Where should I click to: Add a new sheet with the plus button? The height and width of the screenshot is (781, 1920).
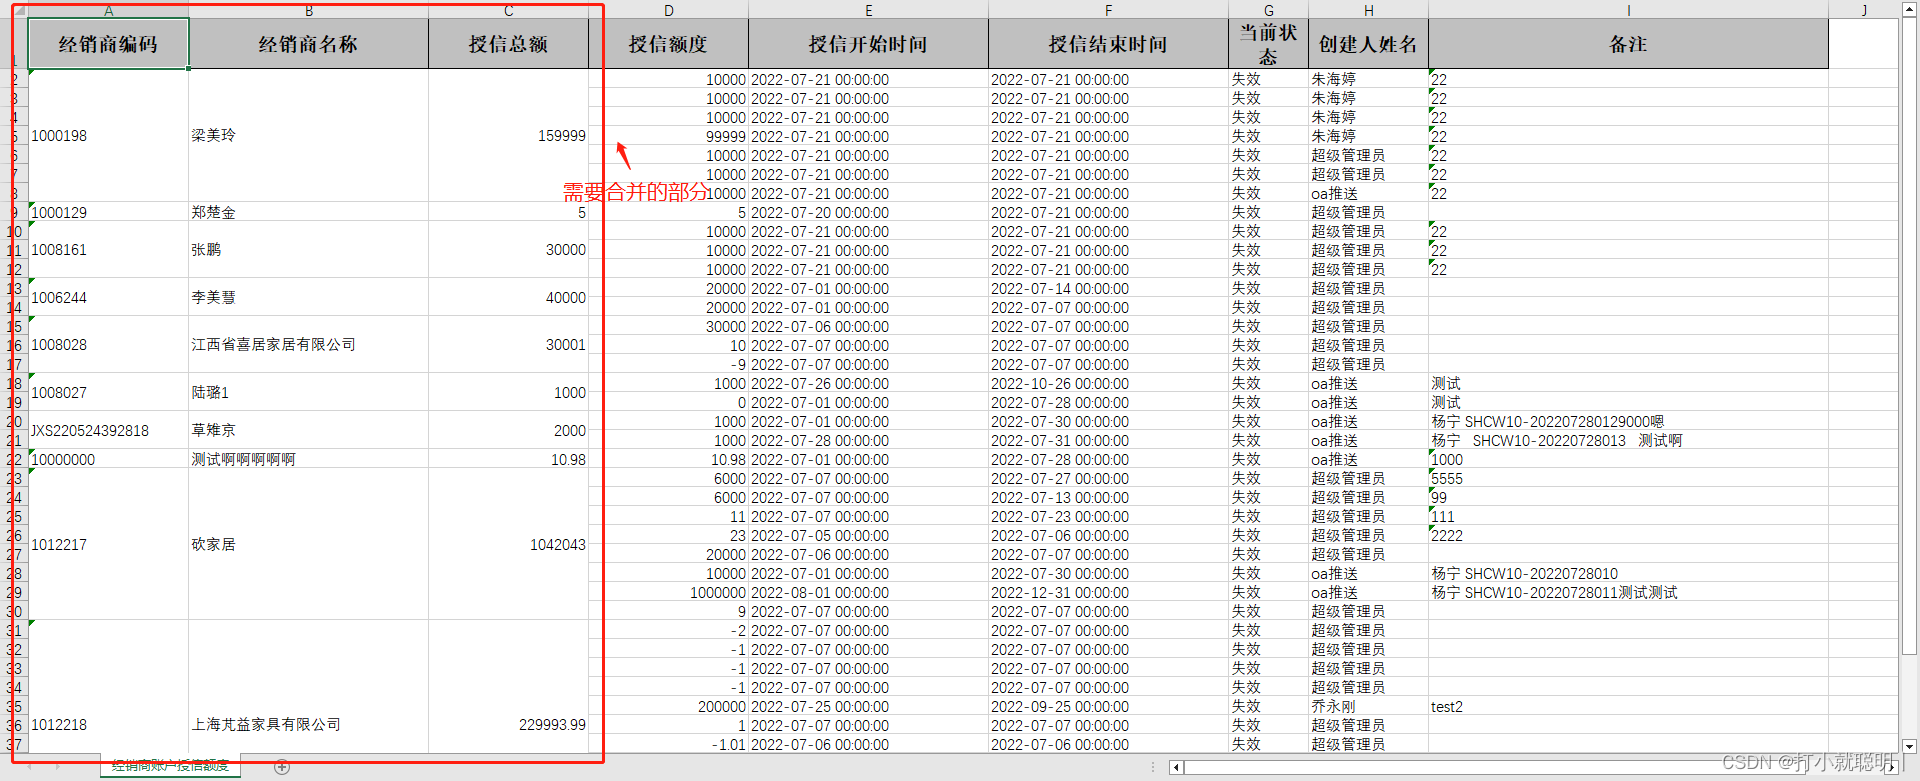pyautogui.click(x=282, y=767)
